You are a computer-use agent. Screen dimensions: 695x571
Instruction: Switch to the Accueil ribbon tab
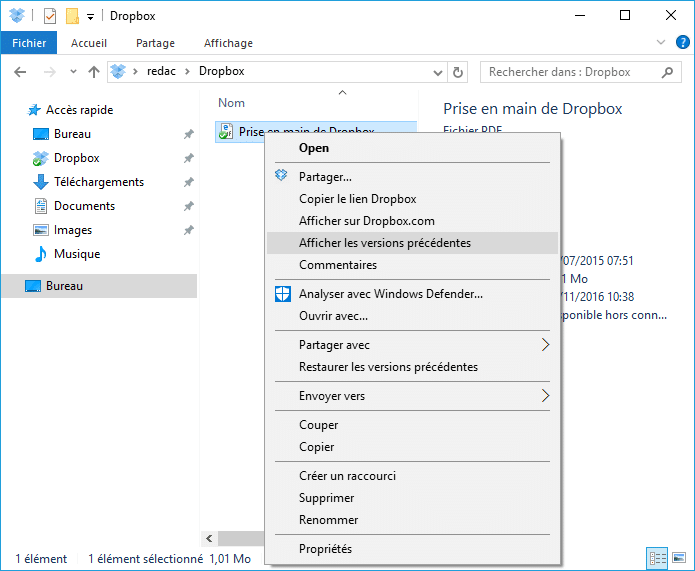(89, 43)
